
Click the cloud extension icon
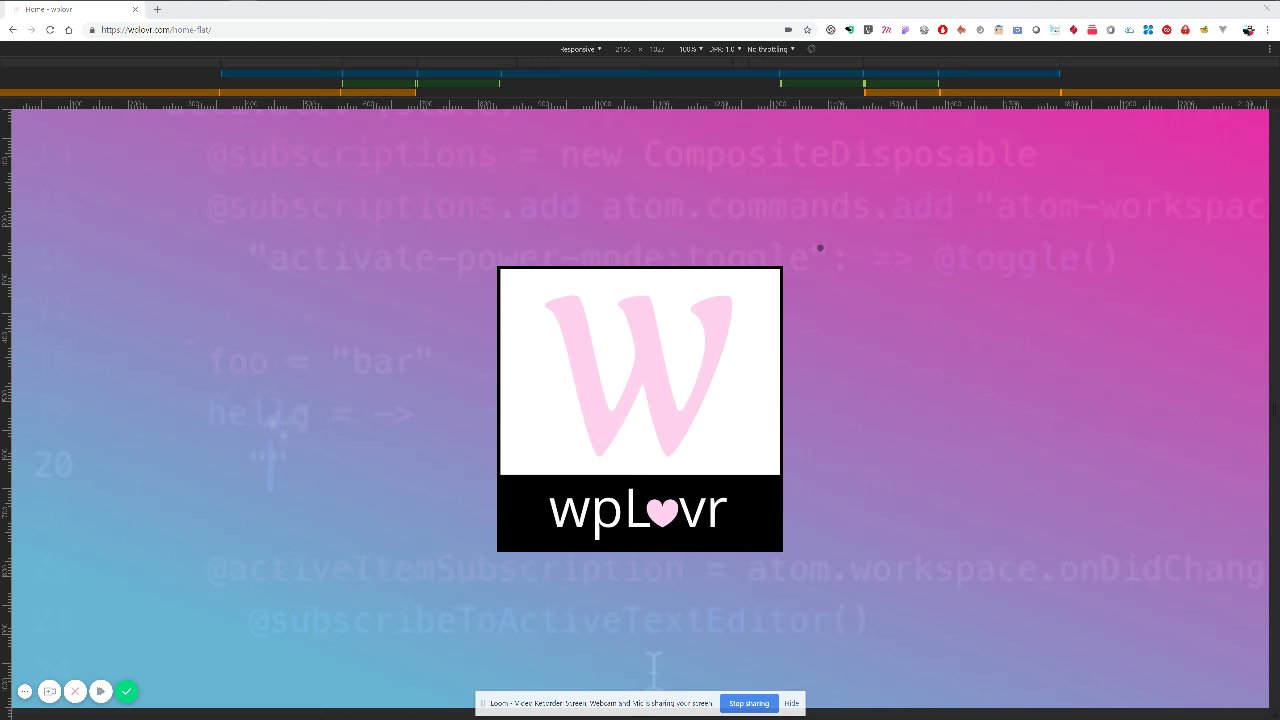click(x=1129, y=30)
